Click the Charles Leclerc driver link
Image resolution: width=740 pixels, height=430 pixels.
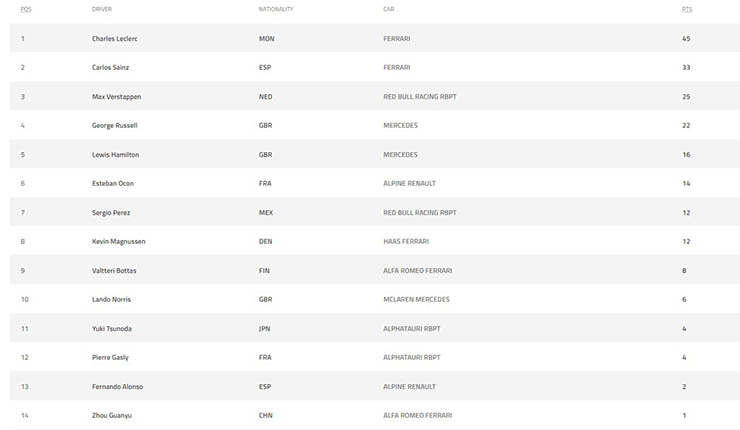[x=113, y=39]
